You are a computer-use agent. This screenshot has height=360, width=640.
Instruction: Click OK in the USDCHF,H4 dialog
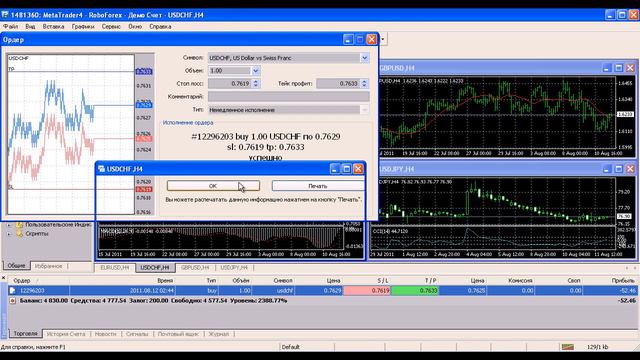point(213,186)
